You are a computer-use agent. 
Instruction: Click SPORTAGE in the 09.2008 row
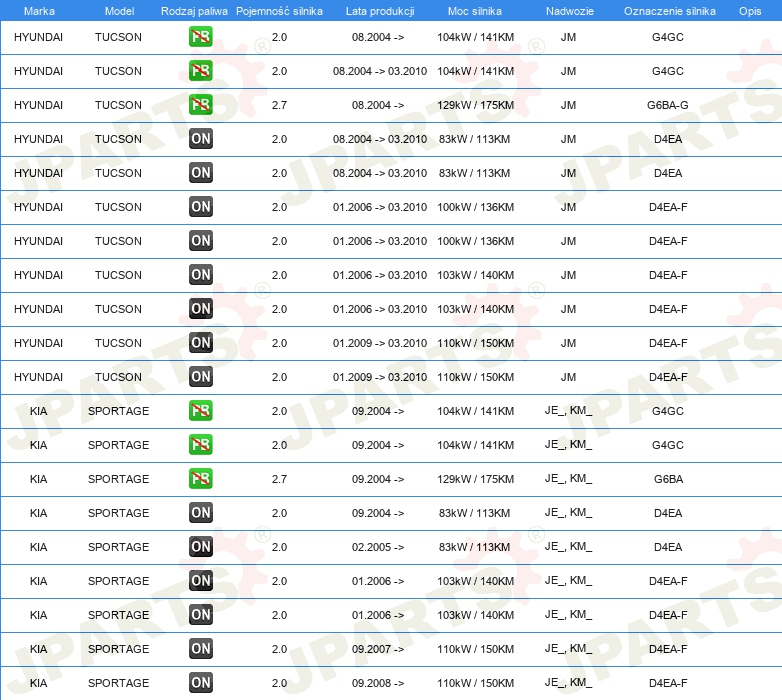point(118,683)
